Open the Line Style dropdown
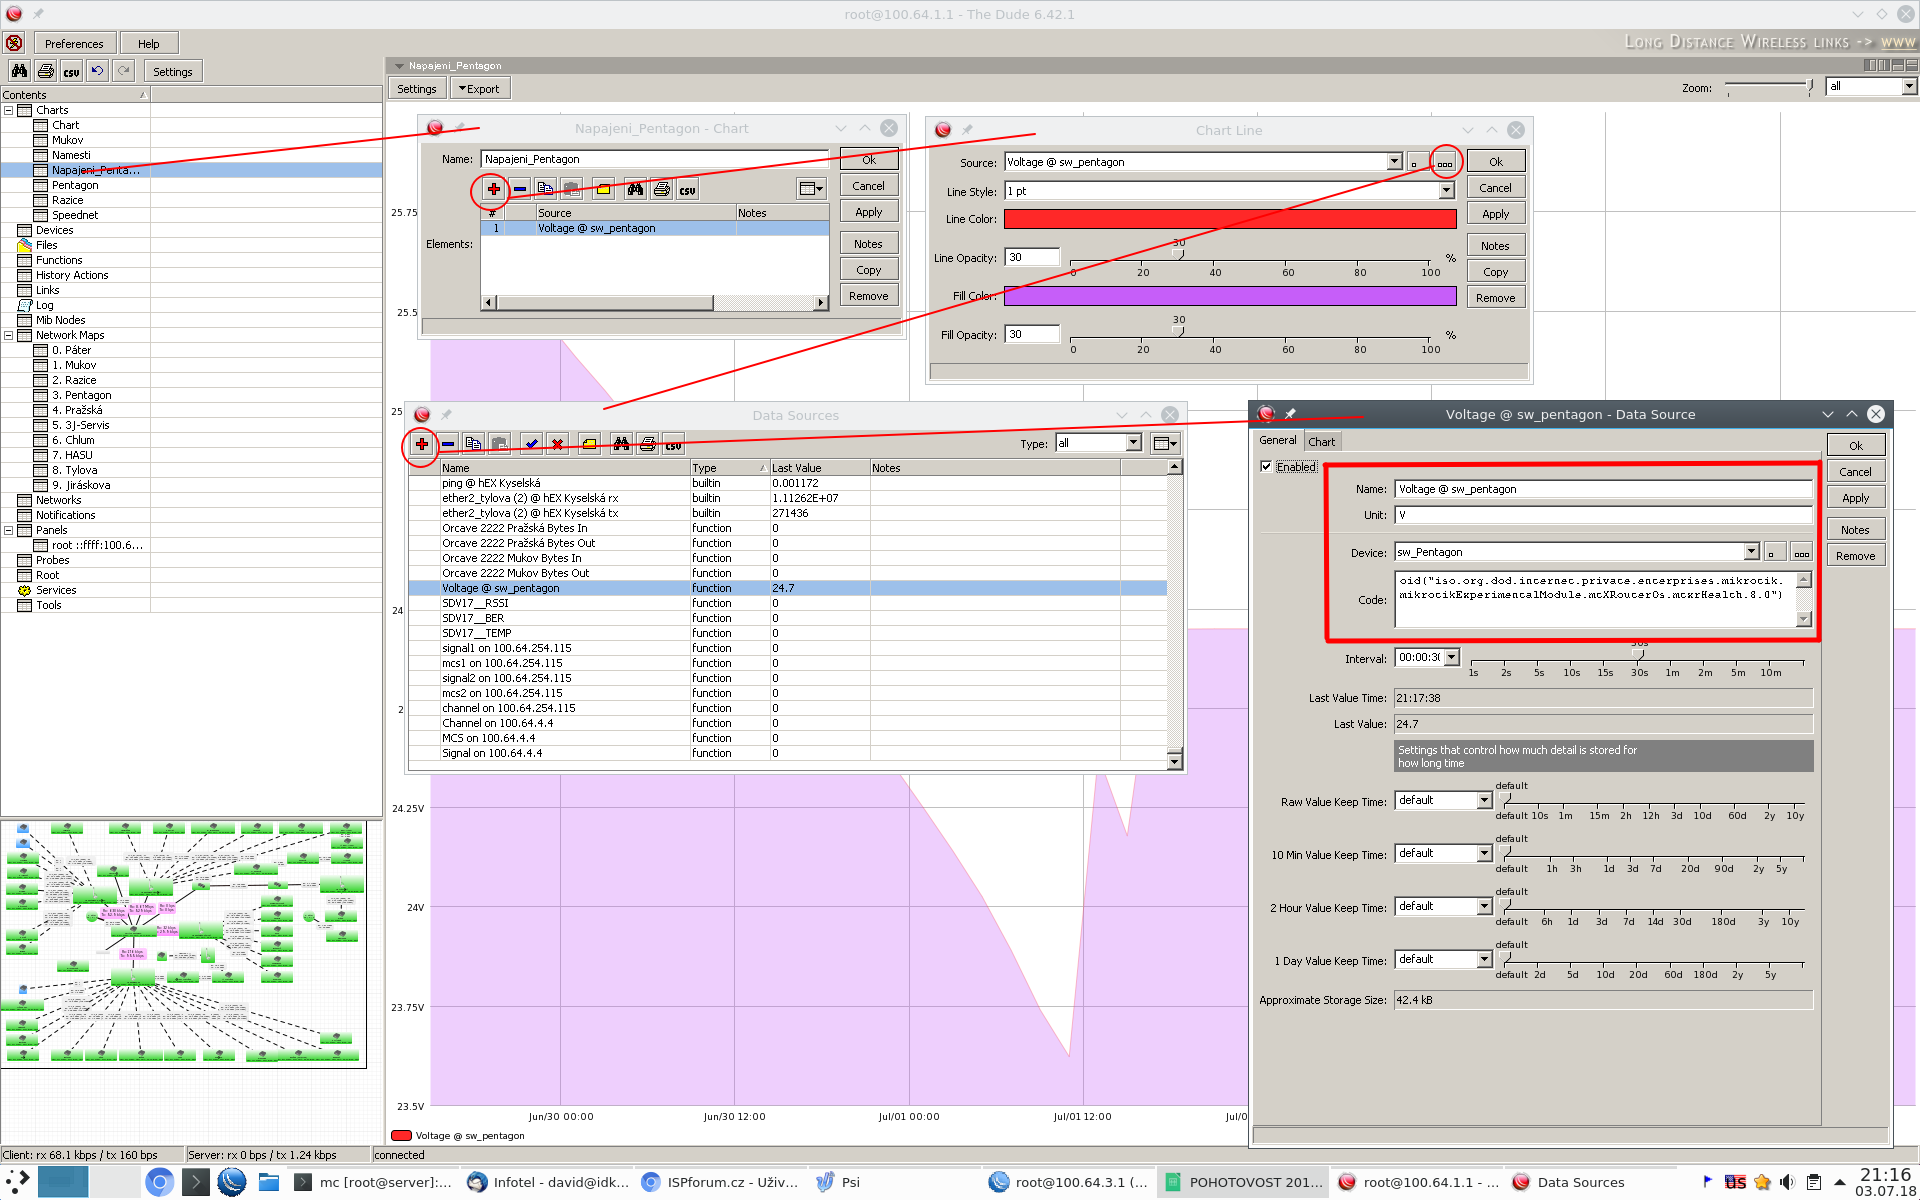Image resolution: width=1920 pixels, height=1200 pixels. tap(1446, 191)
